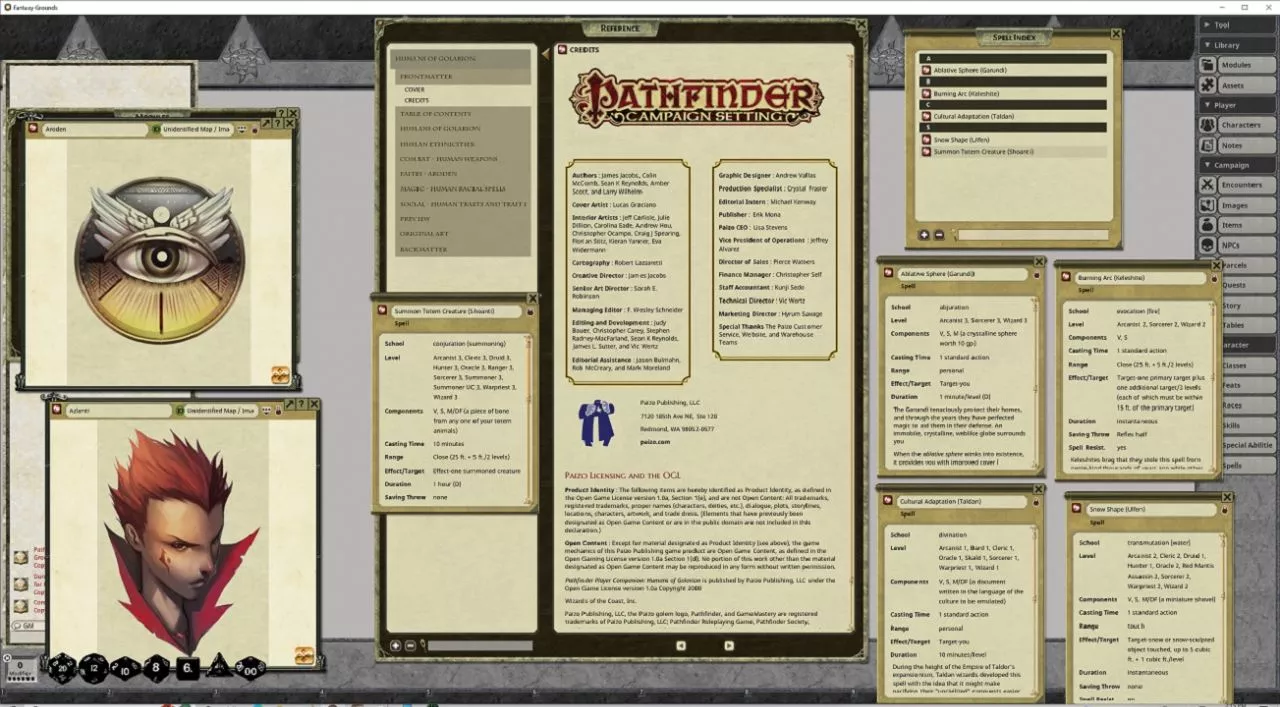Select Original Art chapter in Reference
This screenshot has height=707, width=1280.
pyautogui.click(x=461, y=234)
